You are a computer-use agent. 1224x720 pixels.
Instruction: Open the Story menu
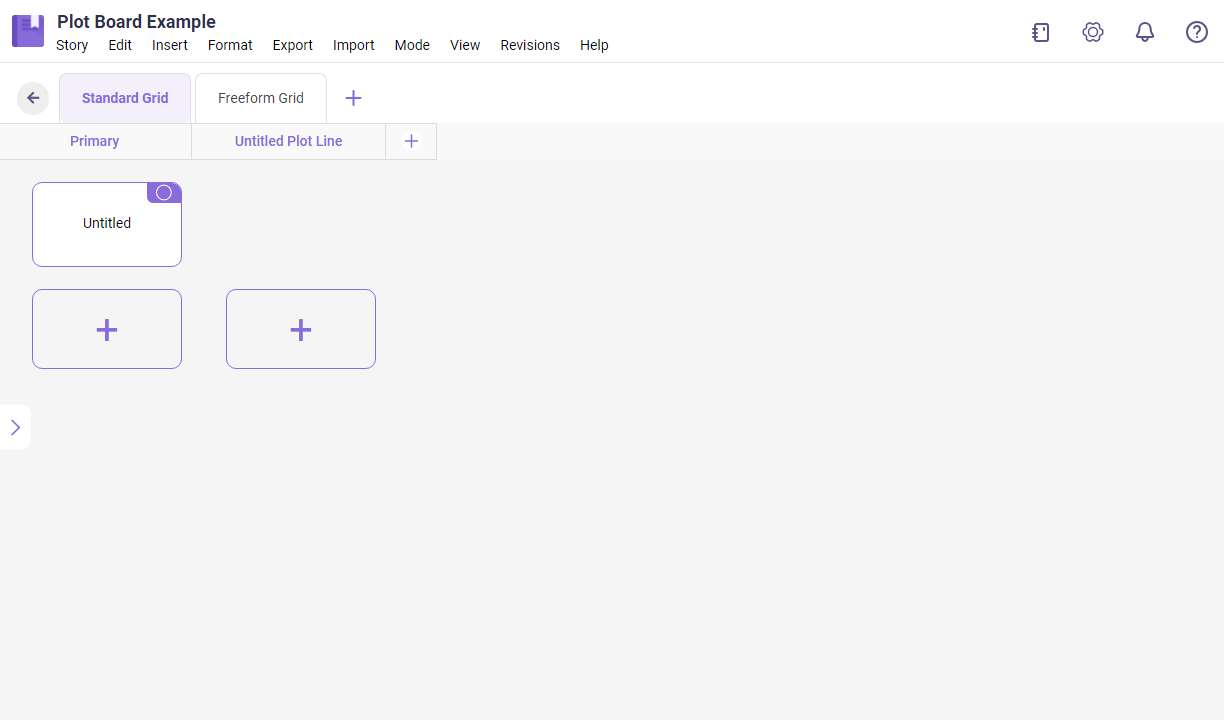coord(72,45)
